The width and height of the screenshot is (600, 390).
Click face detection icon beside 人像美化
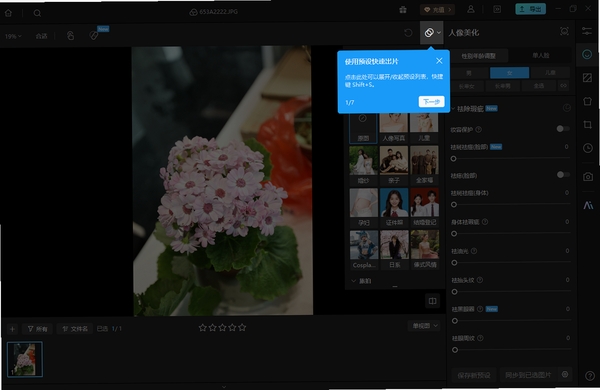[x=564, y=31]
